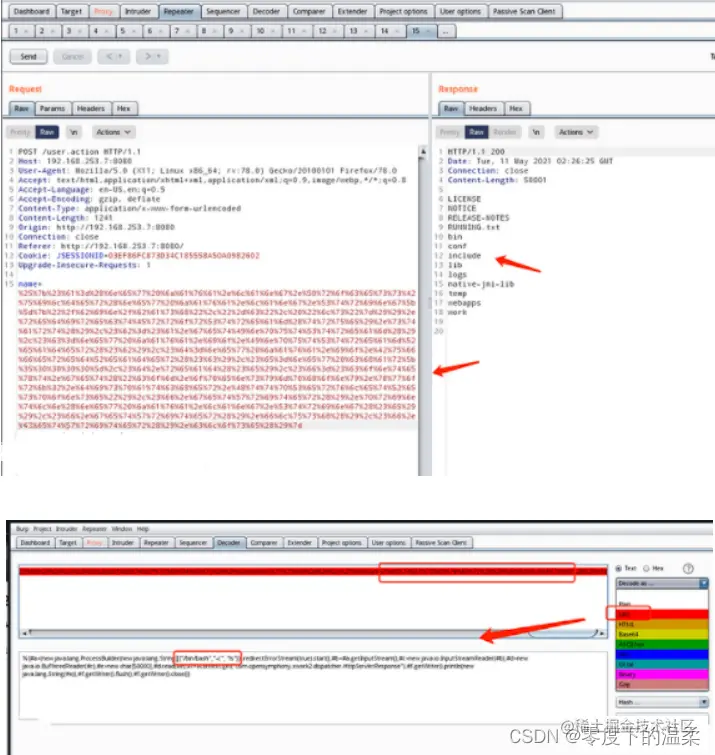Viewport: 715px width, 755px height.
Task: Open the Burp menu in the Decoder window
Action: pyautogui.click(x=23, y=529)
